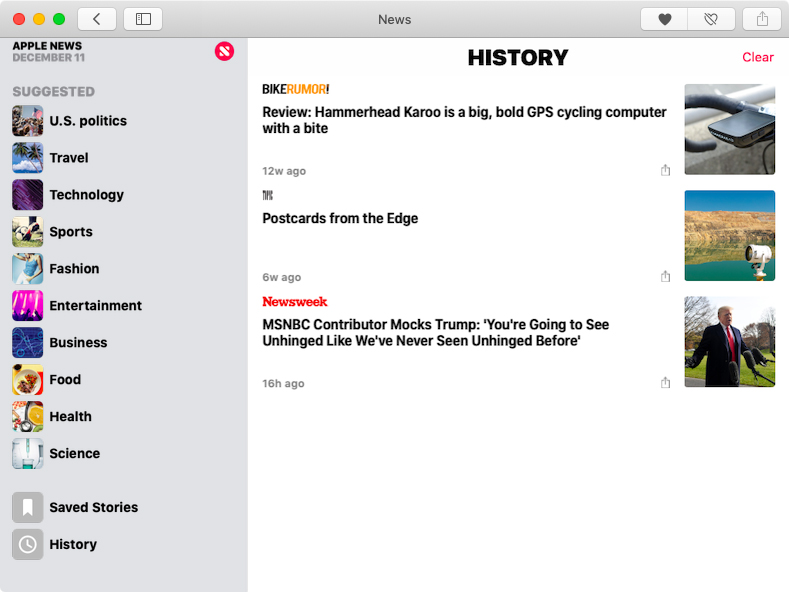The width and height of the screenshot is (789, 592).
Task: Click the SUGGESTED section header
Action: (x=54, y=92)
